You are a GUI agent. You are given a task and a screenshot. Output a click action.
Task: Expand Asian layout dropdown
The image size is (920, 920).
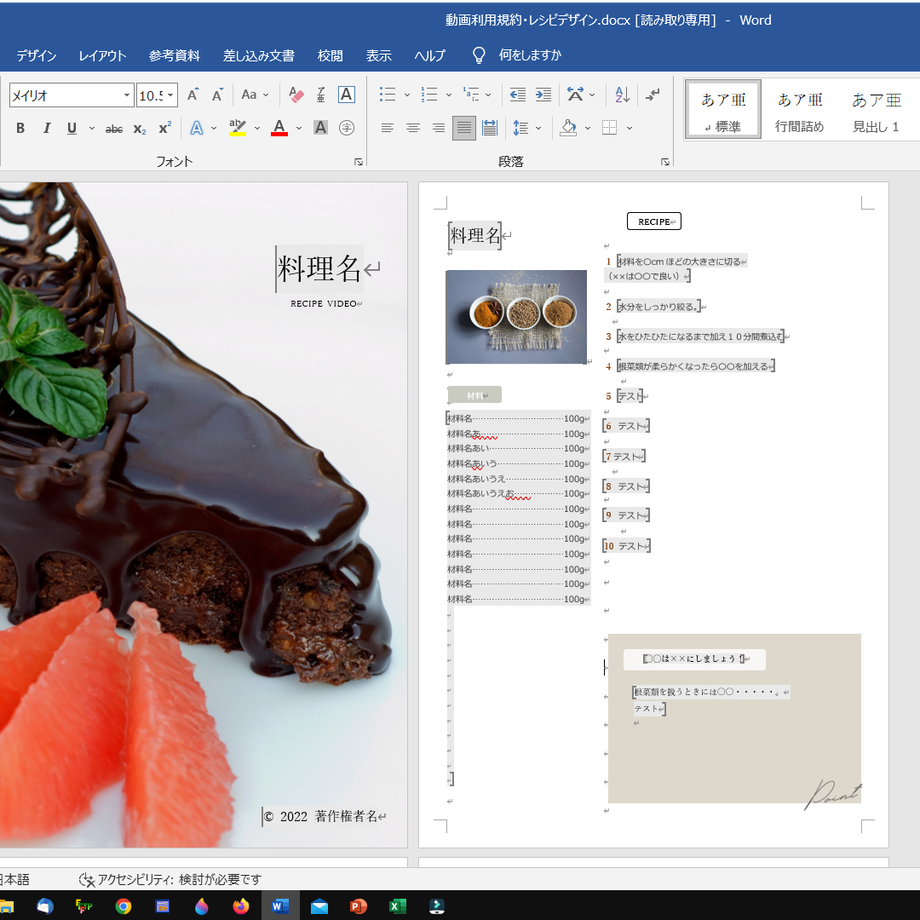click(592, 94)
